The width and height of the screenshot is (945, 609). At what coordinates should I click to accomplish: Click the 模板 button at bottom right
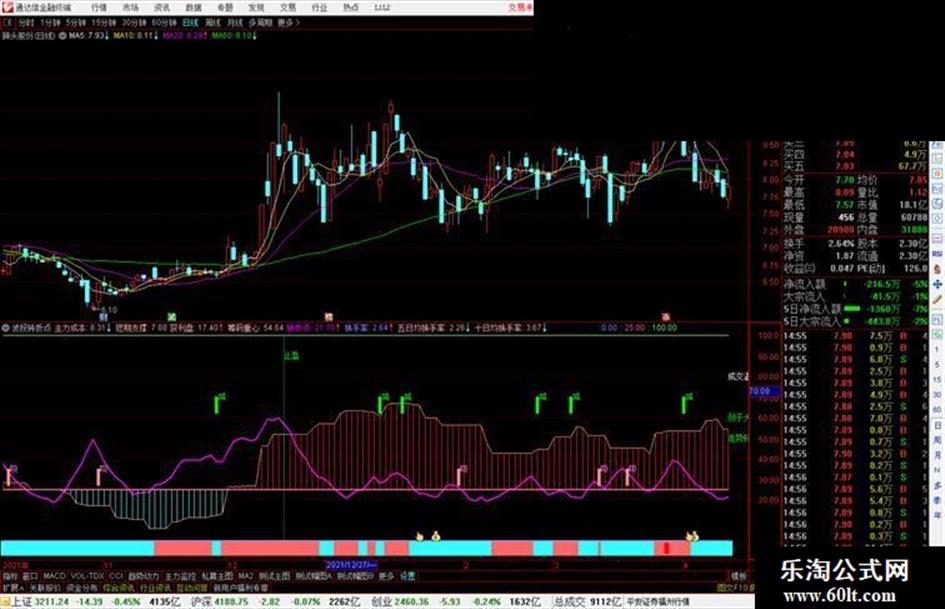pyautogui.click(x=738, y=576)
